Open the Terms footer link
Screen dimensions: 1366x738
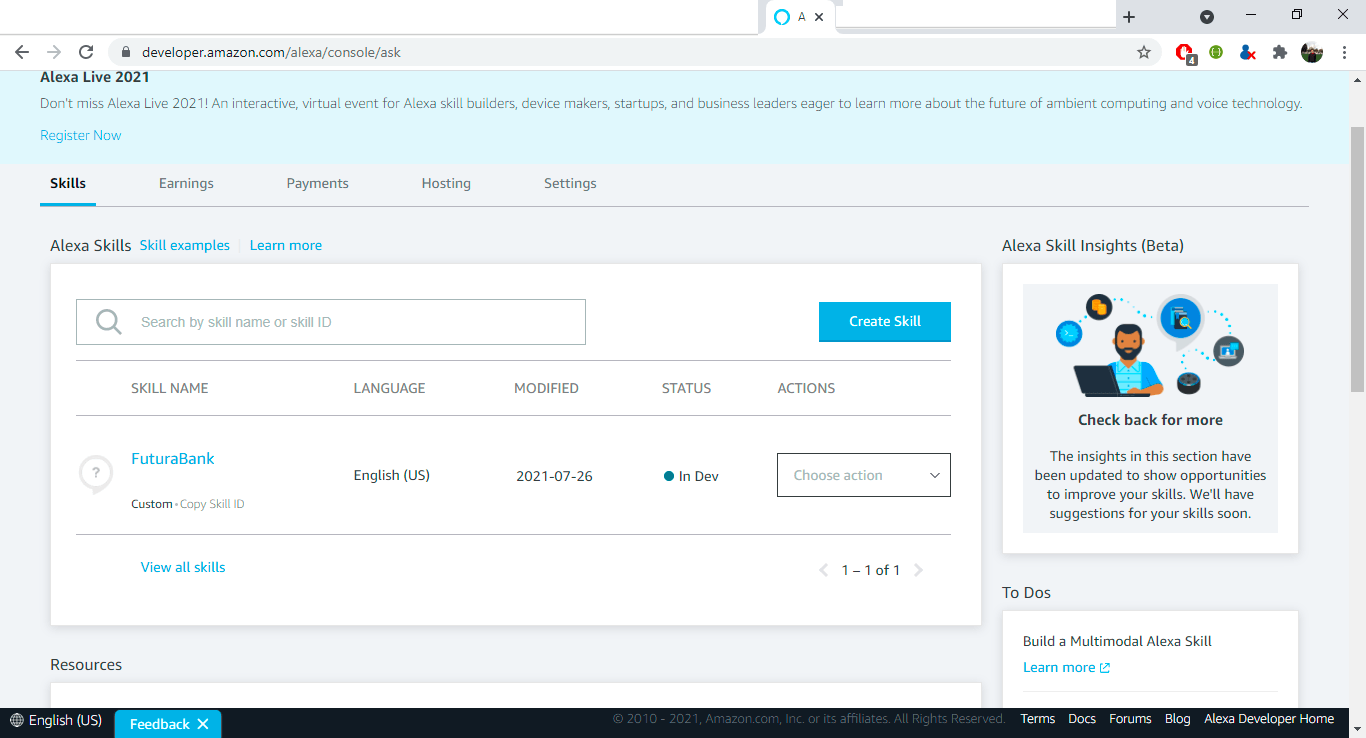(x=1038, y=718)
